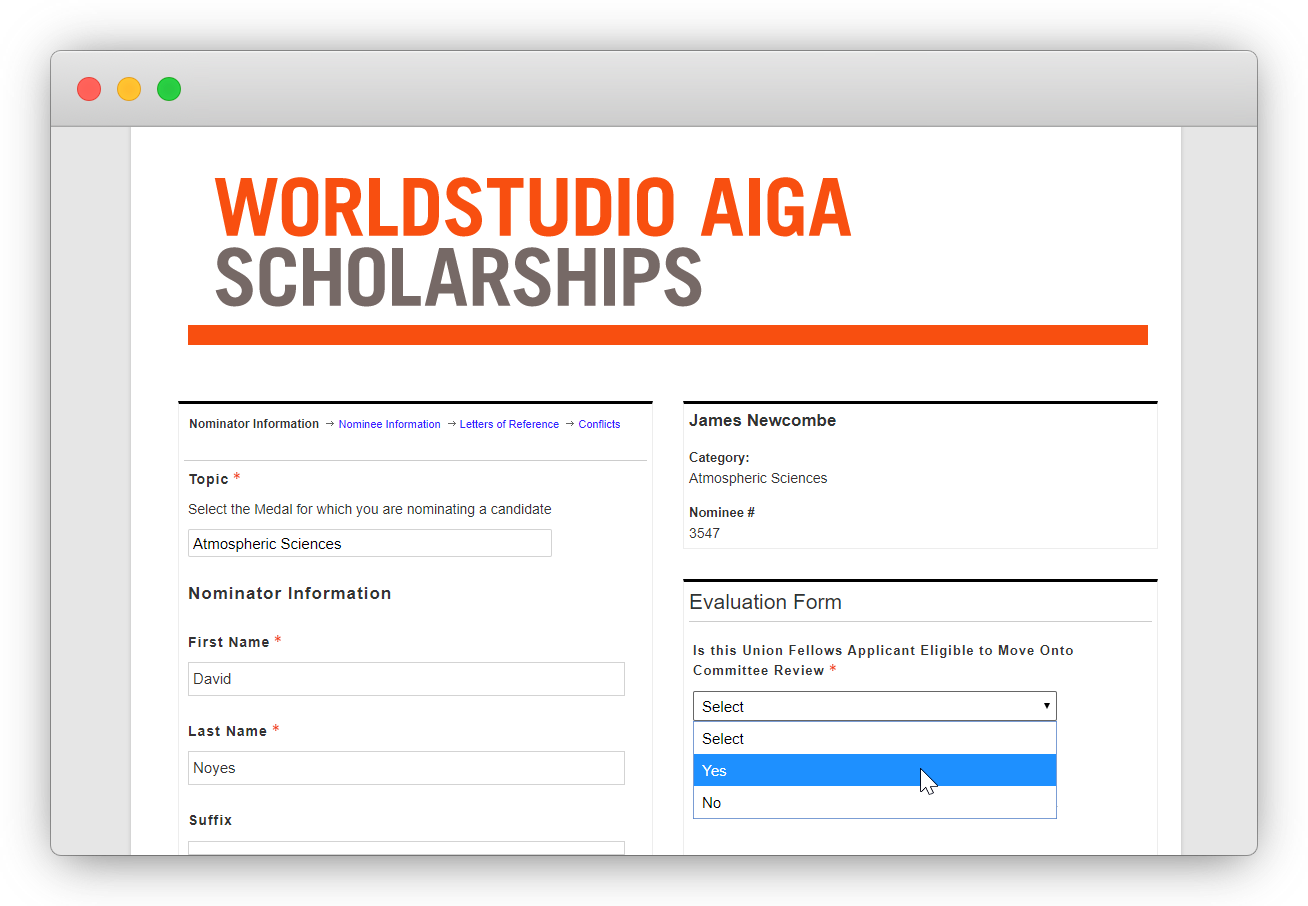This screenshot has height=906, width=1308.
Task: Select nominee number 3547 text
Action: [704, 533]
